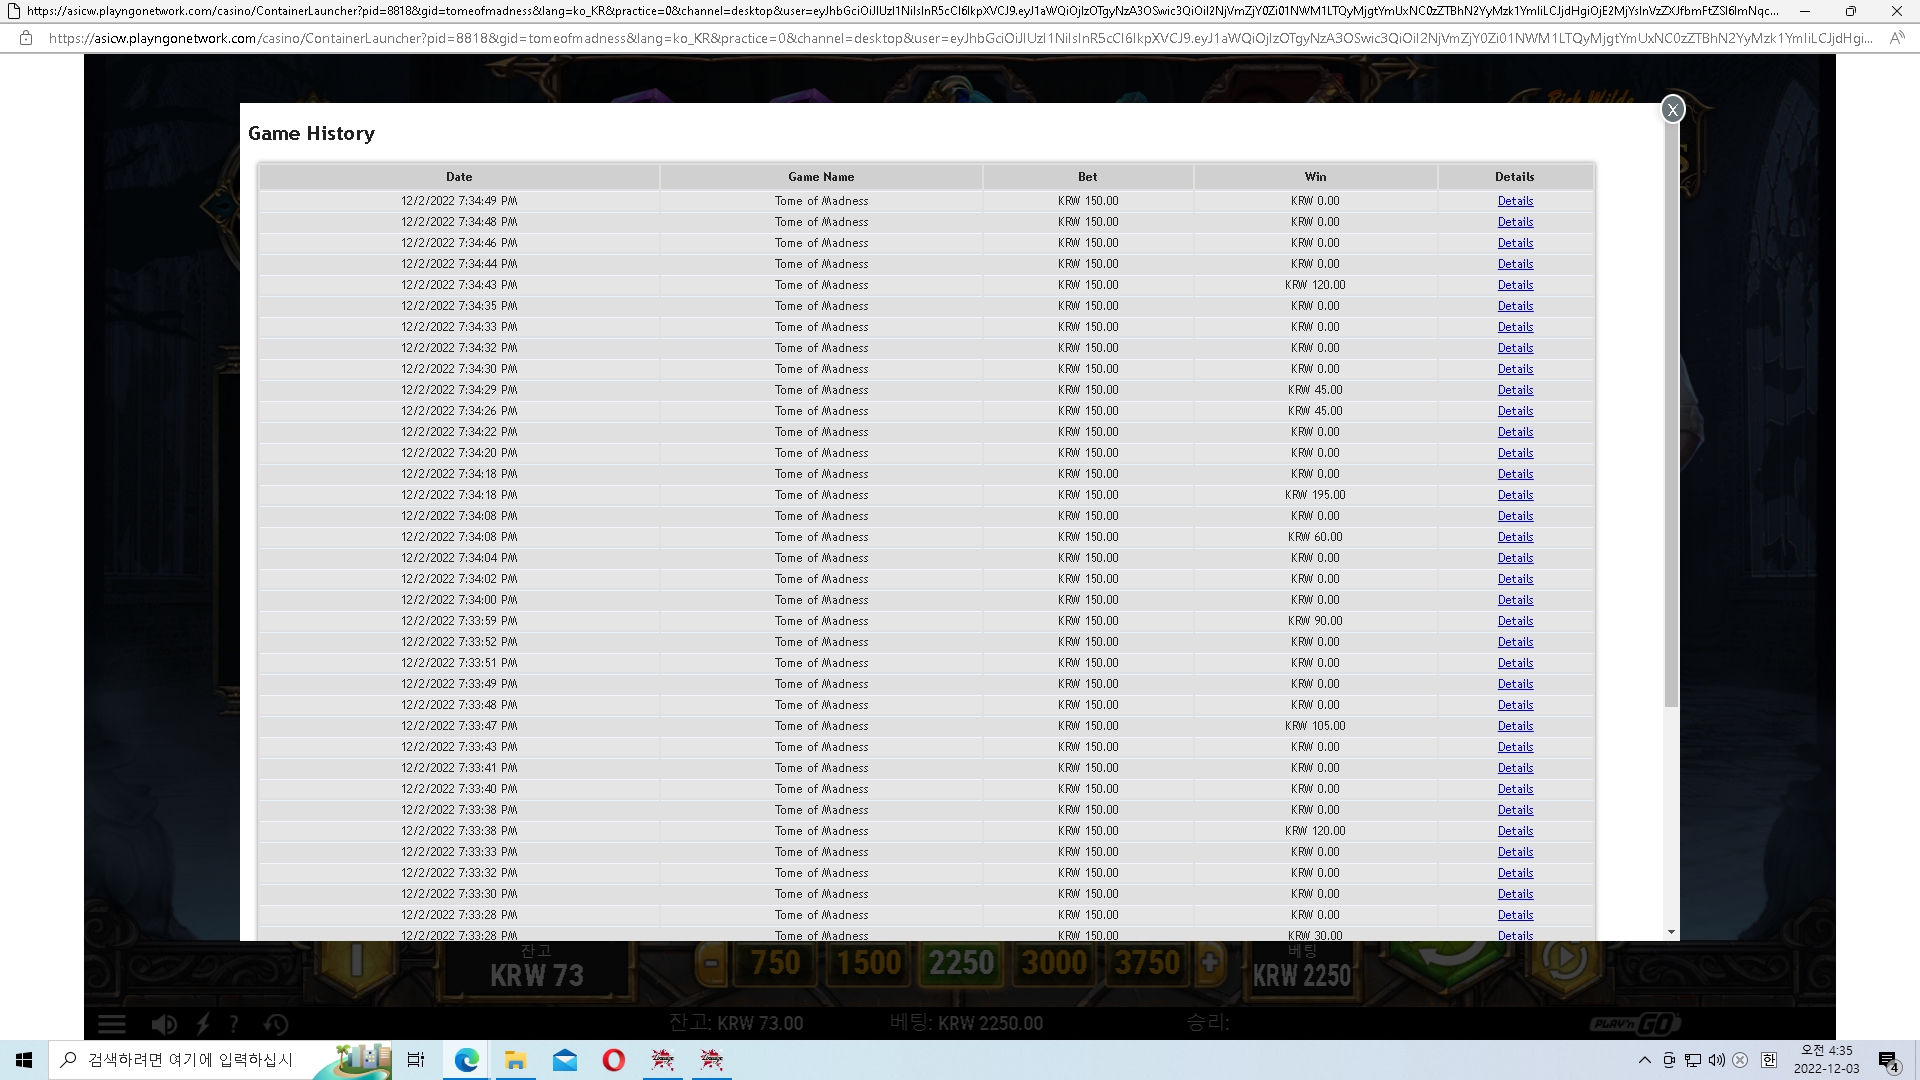Open Details for the 7:33:47 PM spin
The width and height of the screenshot is (1920, 1080).
click(x=1515, y=726)
